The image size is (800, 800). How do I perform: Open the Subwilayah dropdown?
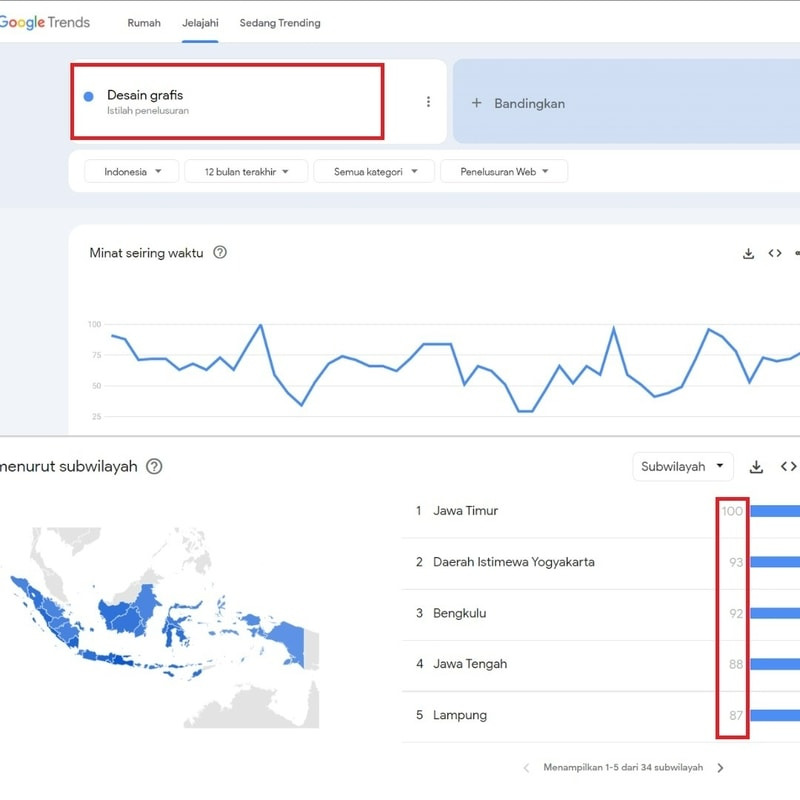tap(683, 466)
